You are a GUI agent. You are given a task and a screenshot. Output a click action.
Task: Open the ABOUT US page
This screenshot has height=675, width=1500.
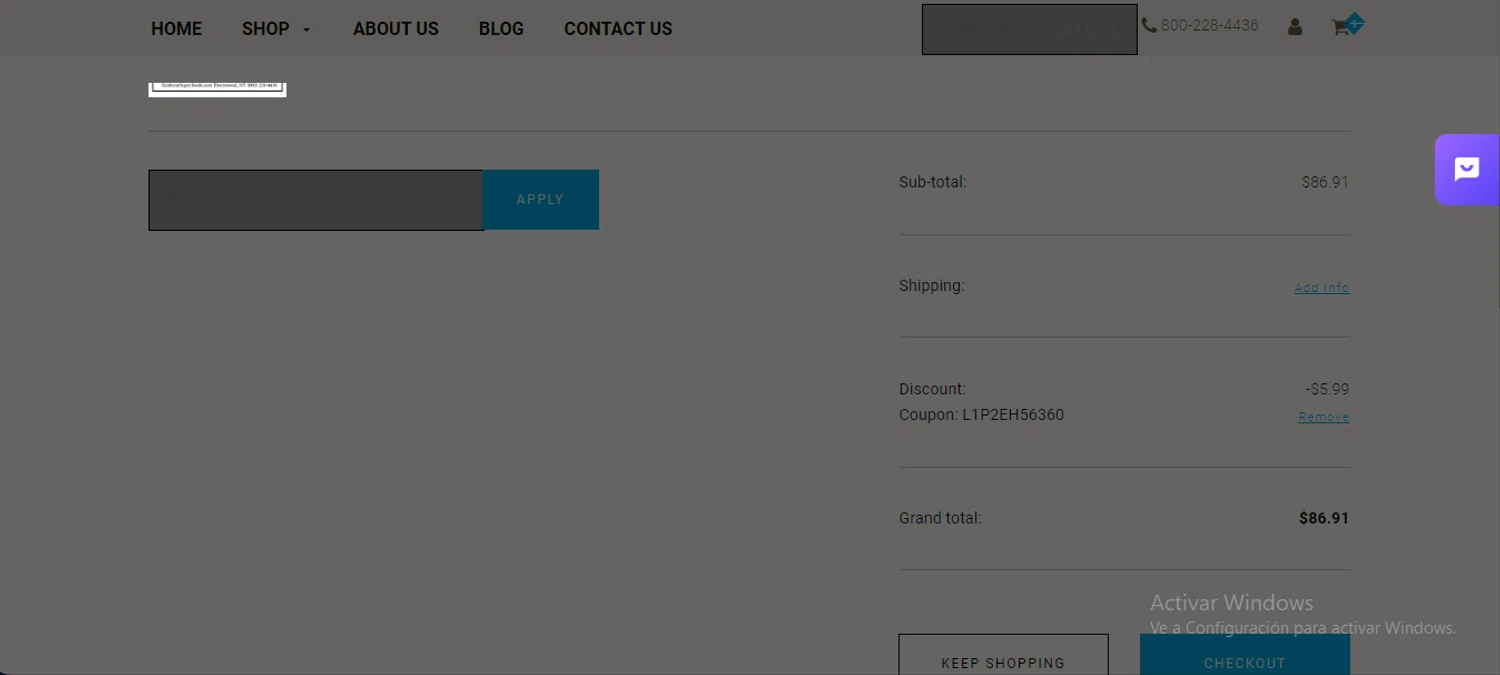pyautogui.click(x=396, y=29)
